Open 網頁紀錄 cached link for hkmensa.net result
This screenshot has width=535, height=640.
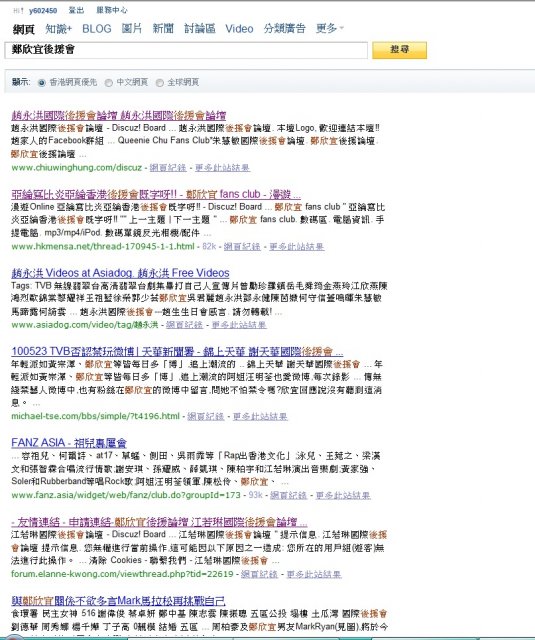(x=242, y=247)
